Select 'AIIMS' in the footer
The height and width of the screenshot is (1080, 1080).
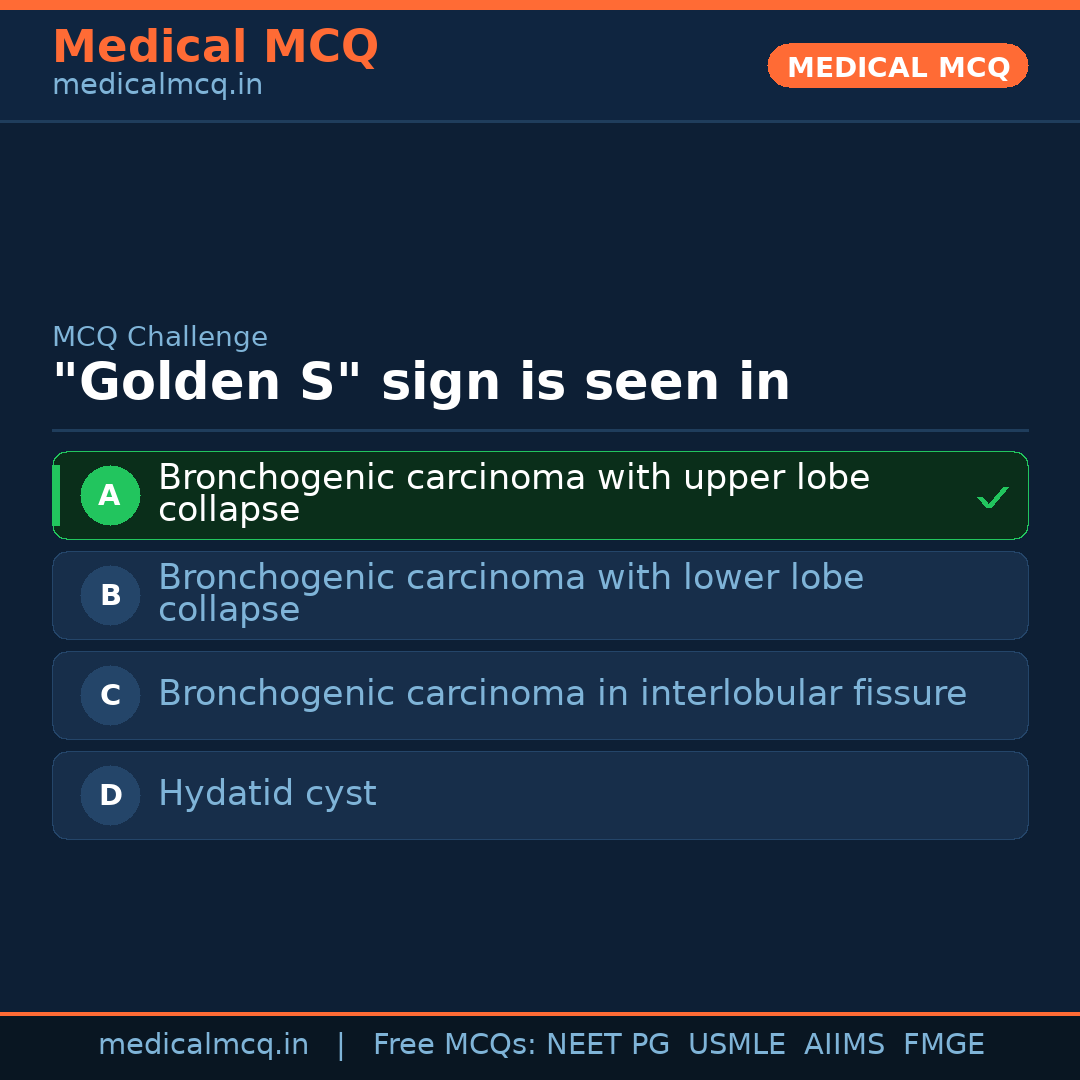click(x=844, y=1044)
